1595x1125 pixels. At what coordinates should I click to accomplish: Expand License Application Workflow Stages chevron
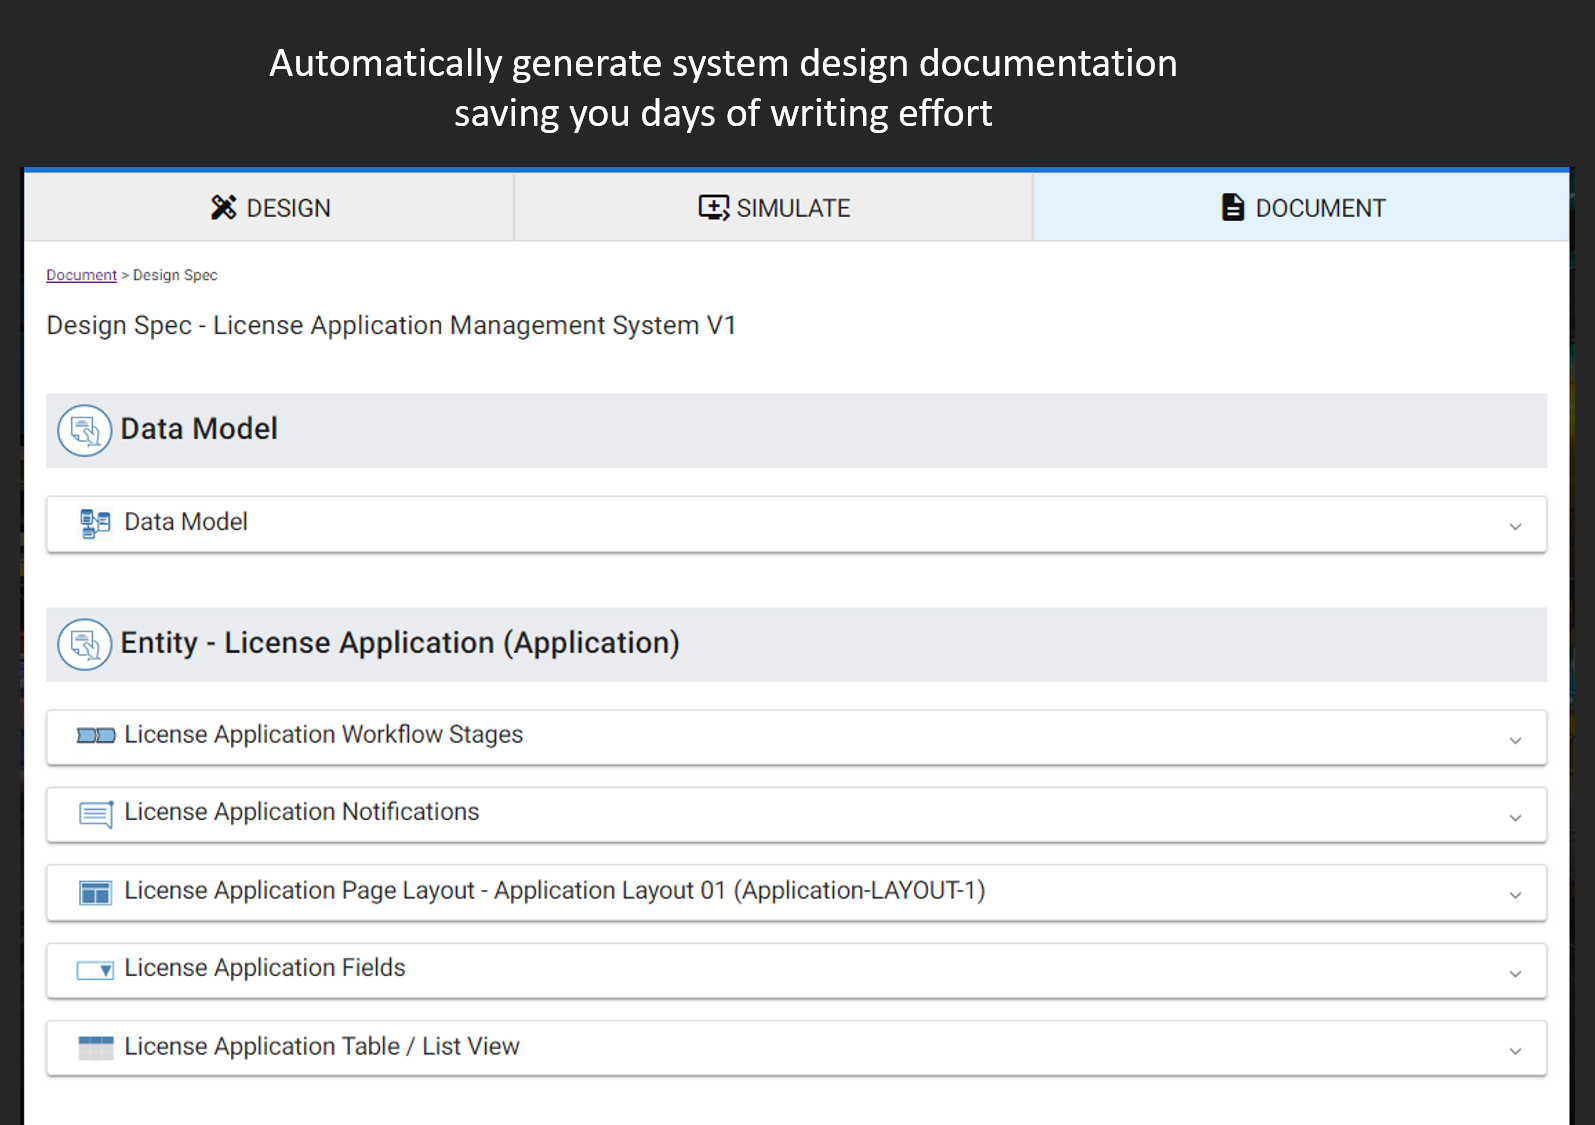click(1515, 740)
